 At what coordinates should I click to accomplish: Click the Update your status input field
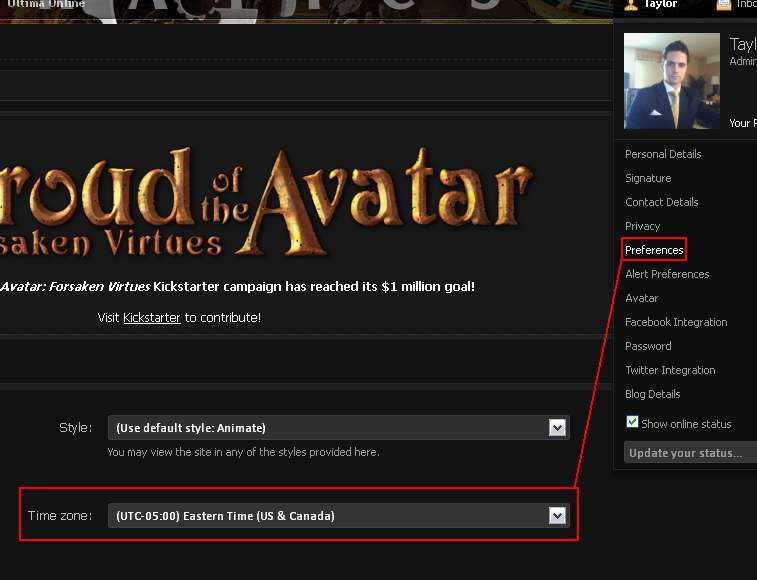tap(690, 453)
